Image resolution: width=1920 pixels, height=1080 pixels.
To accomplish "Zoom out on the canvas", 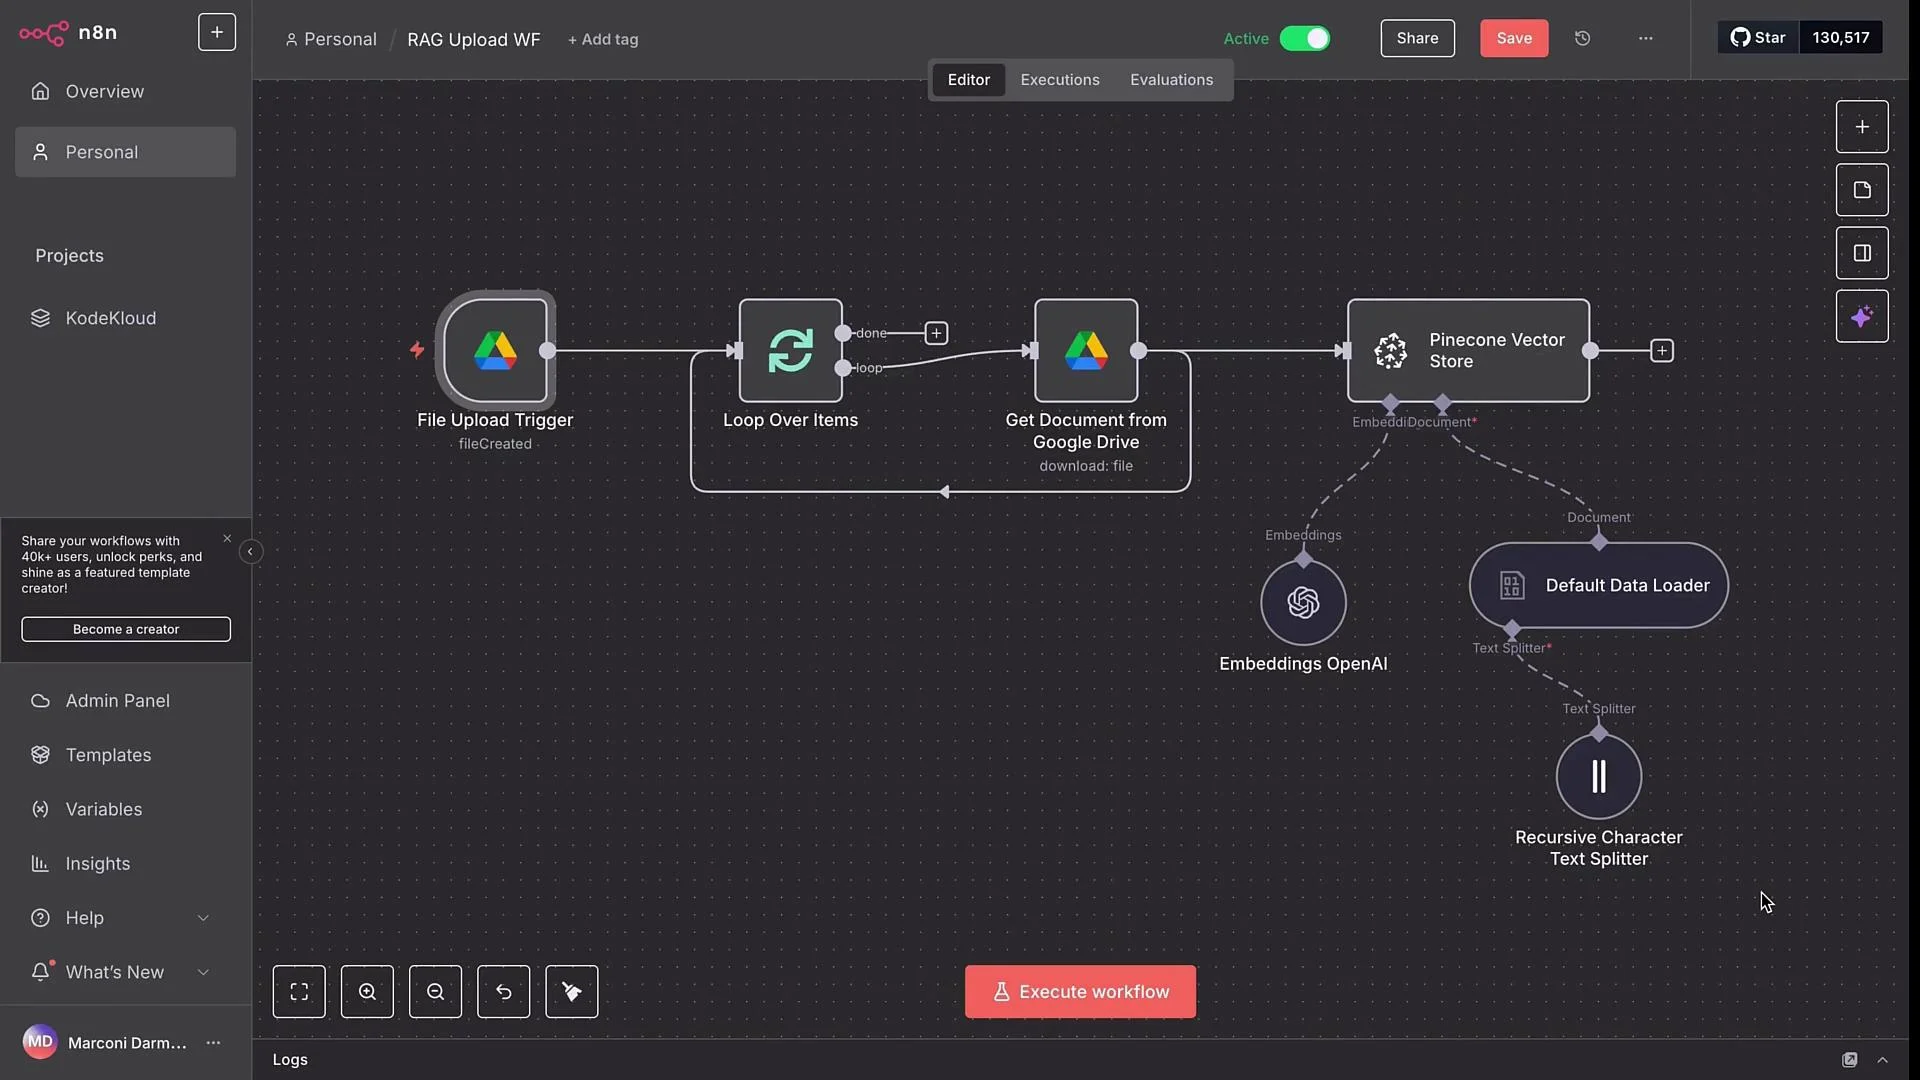I will pos(435,992).
